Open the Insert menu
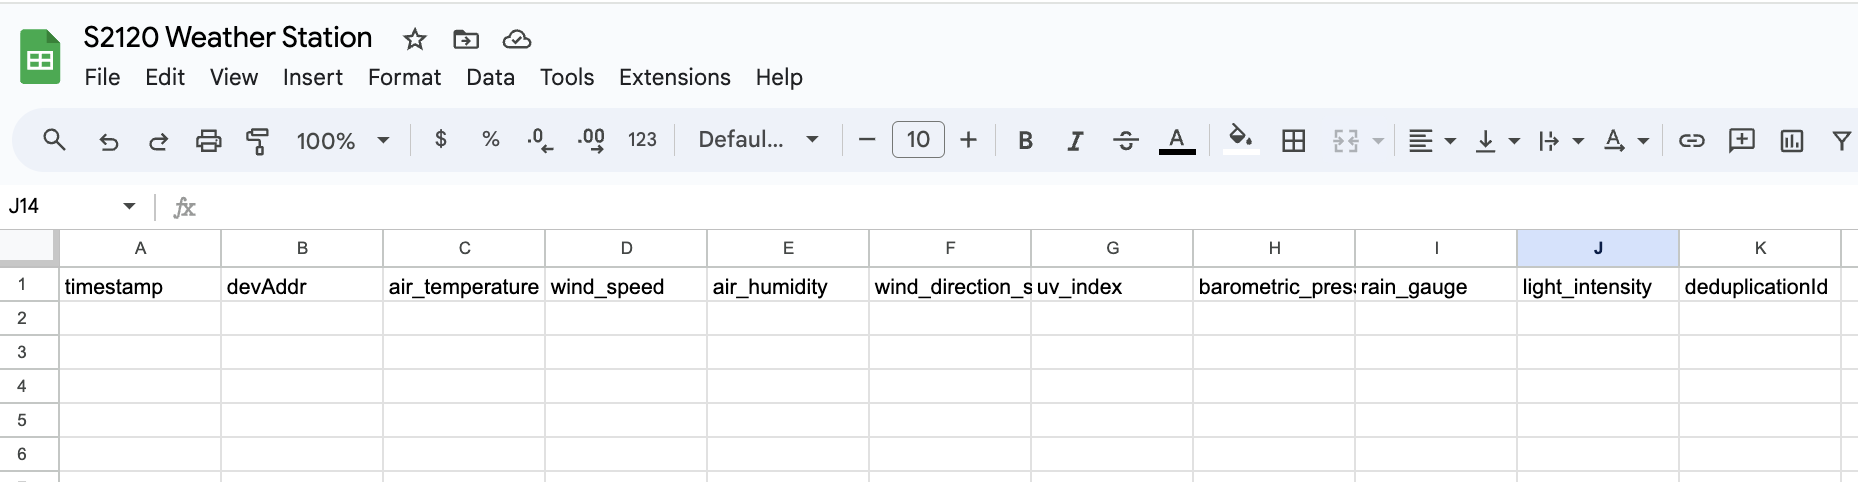This screenshot has height=482, width=1858. (312, 77)
